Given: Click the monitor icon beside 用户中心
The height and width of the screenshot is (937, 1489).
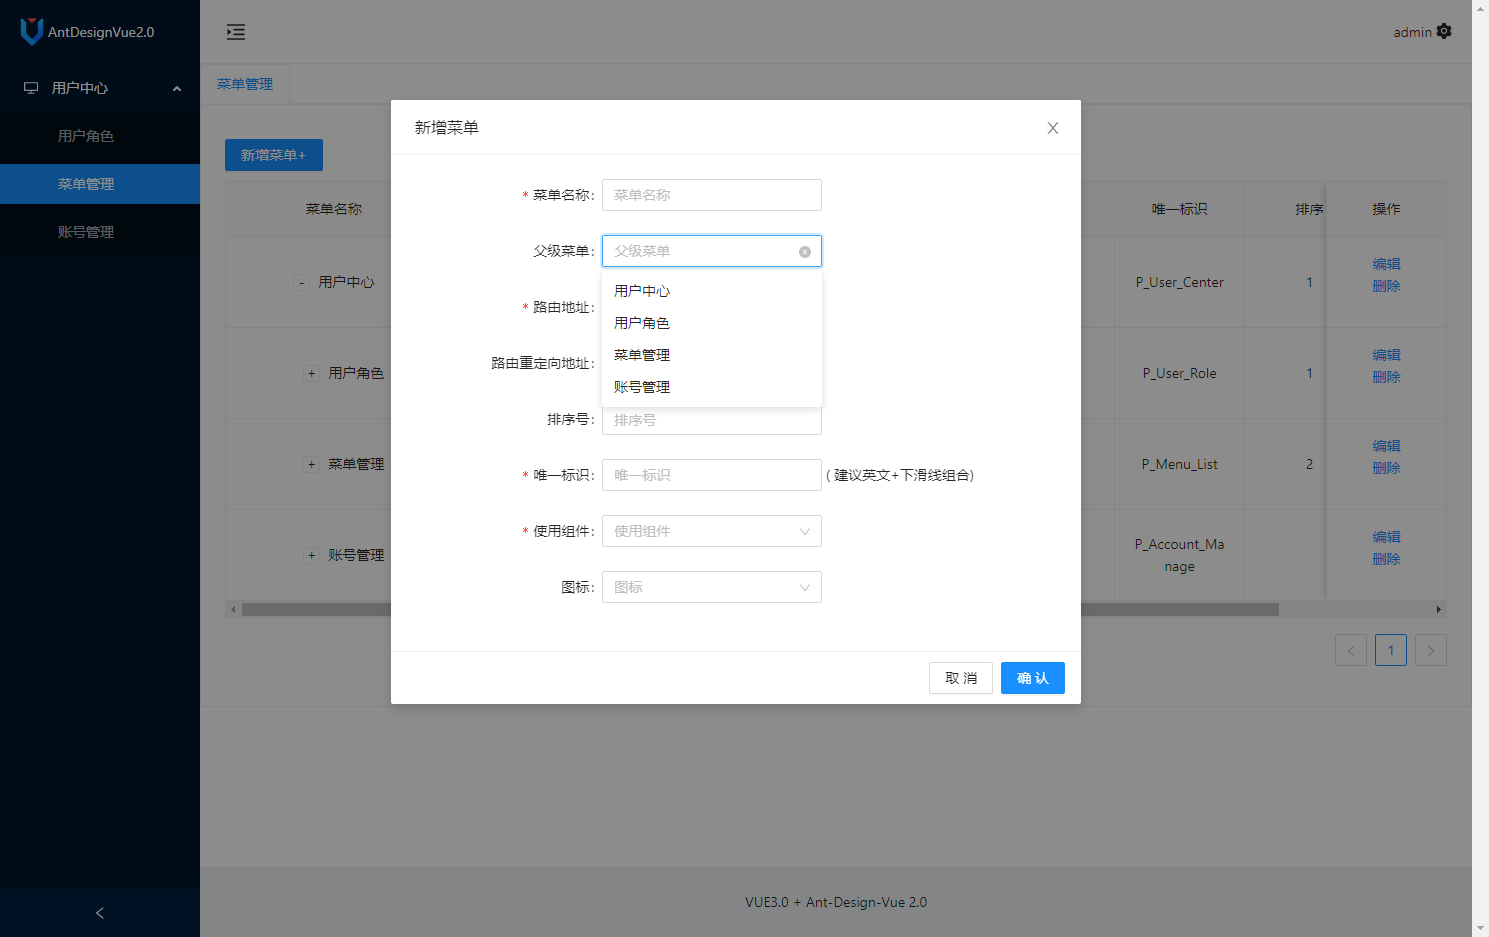Looking at the screenshot, I should (x=31, y=88).
